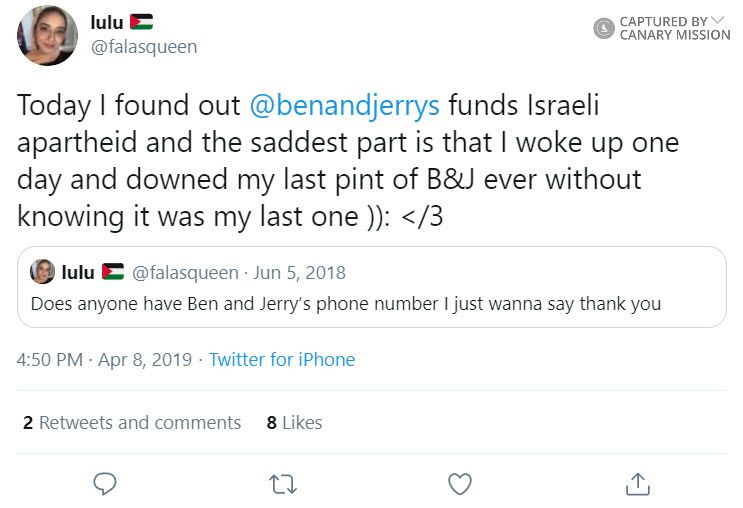Image resolution: width=743 pixels, height=508 pixels.
Task: Click small avatar in quoted tweet
Action: [43, 272]
